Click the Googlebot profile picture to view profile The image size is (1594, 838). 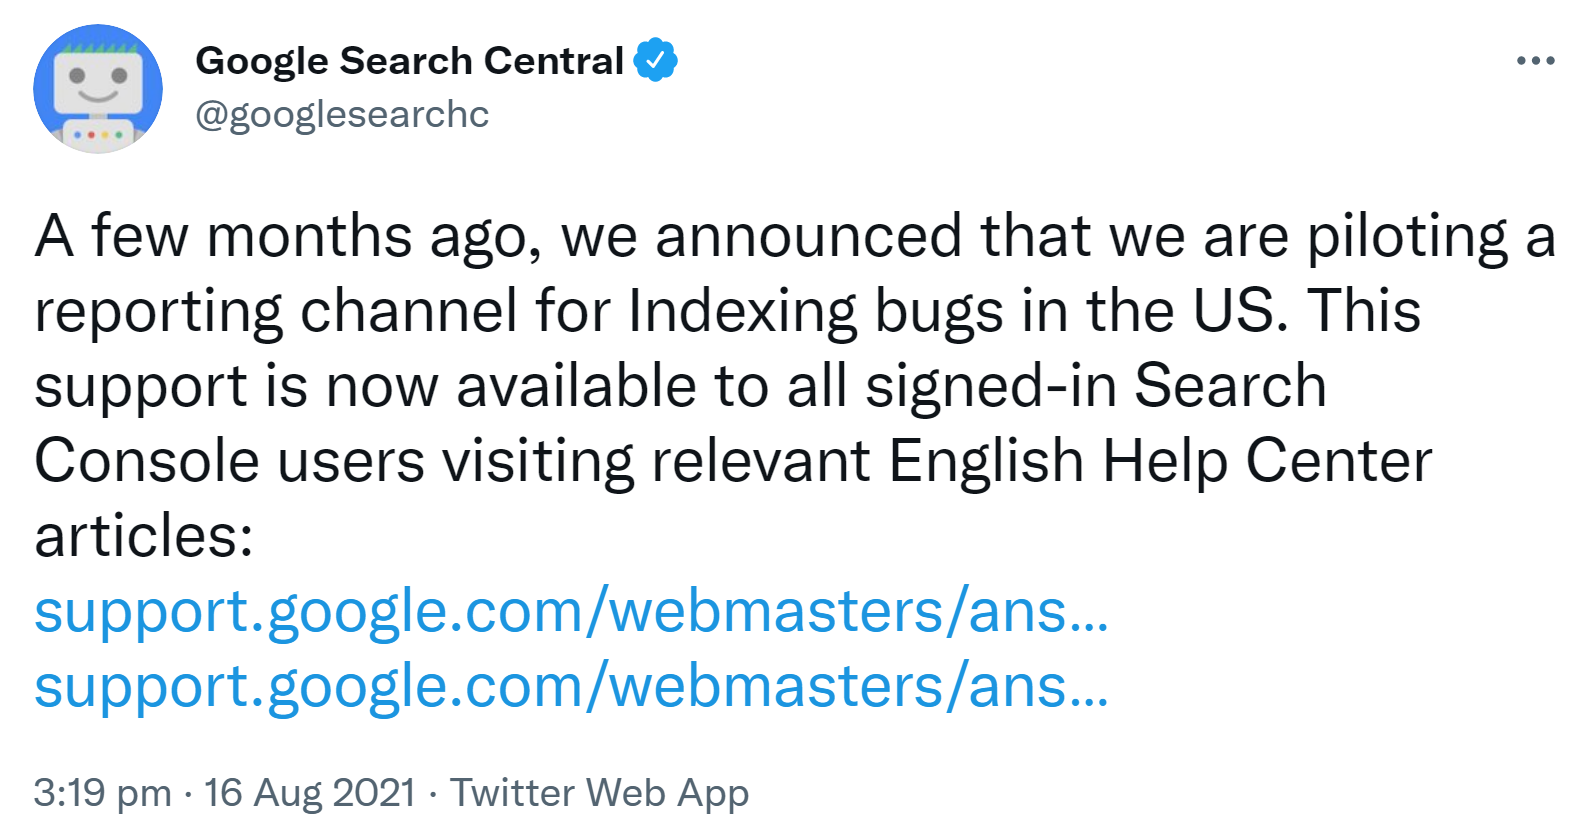pos(99,88)
